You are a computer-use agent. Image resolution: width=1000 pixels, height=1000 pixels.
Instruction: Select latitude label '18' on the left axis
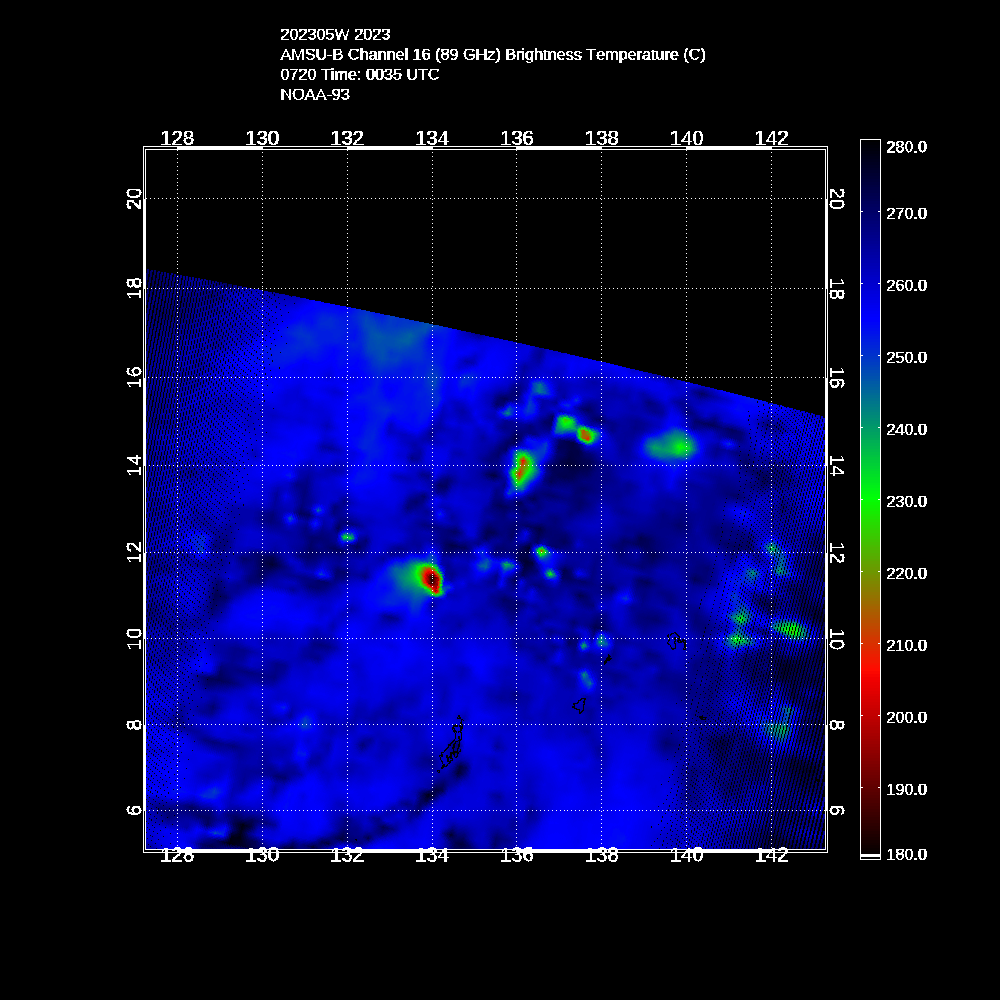(134, 288)
